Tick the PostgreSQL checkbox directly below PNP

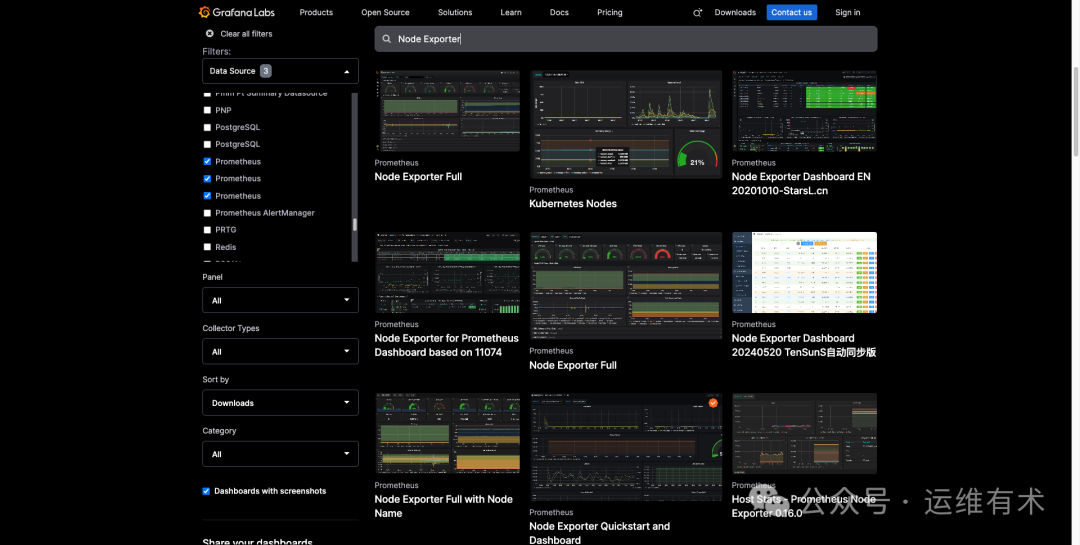(207, 127)
